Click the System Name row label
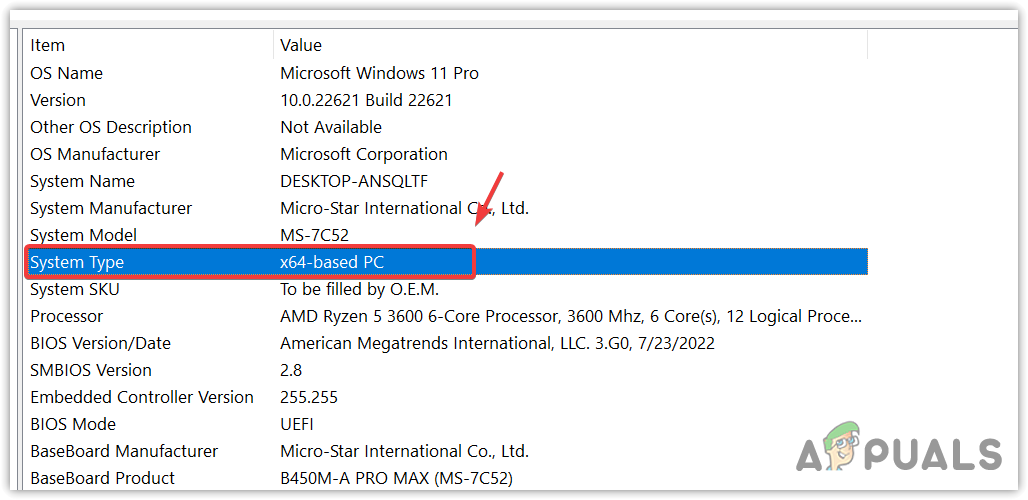 82,181
